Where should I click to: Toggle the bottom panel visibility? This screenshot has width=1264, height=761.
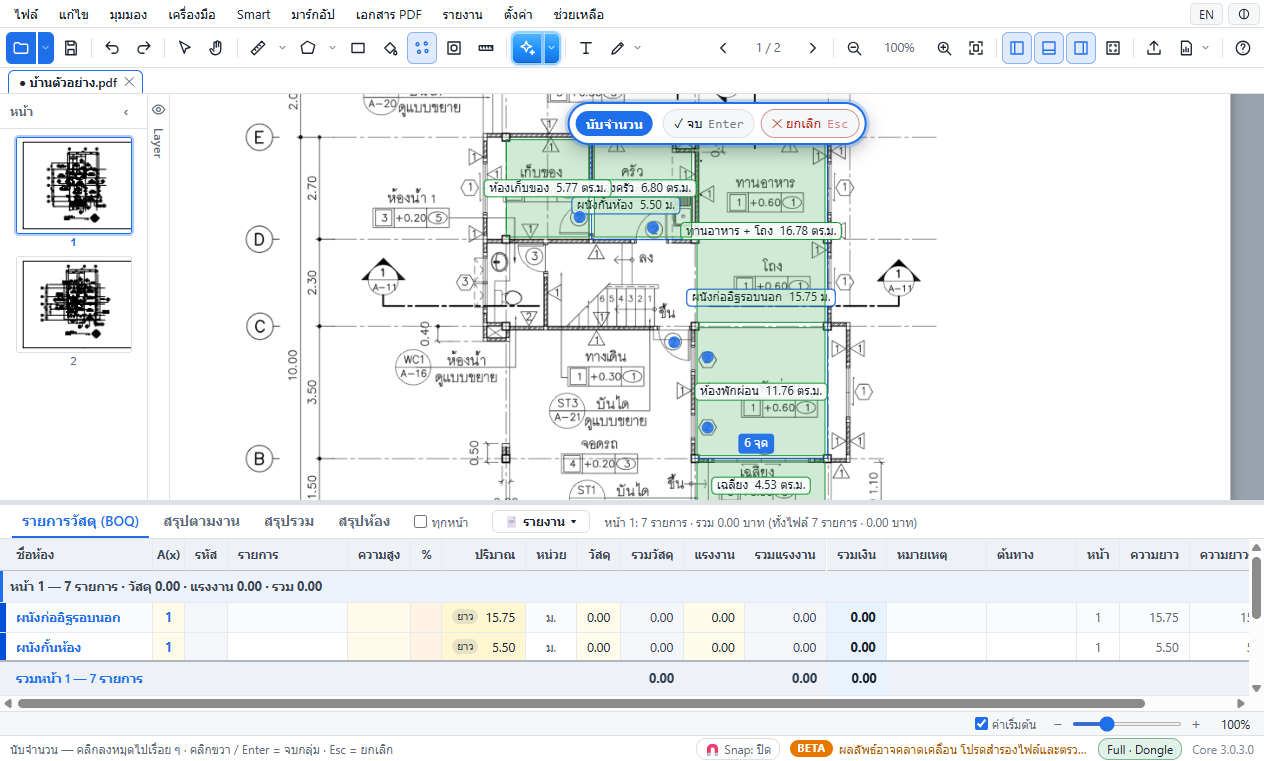point(1049,48)
